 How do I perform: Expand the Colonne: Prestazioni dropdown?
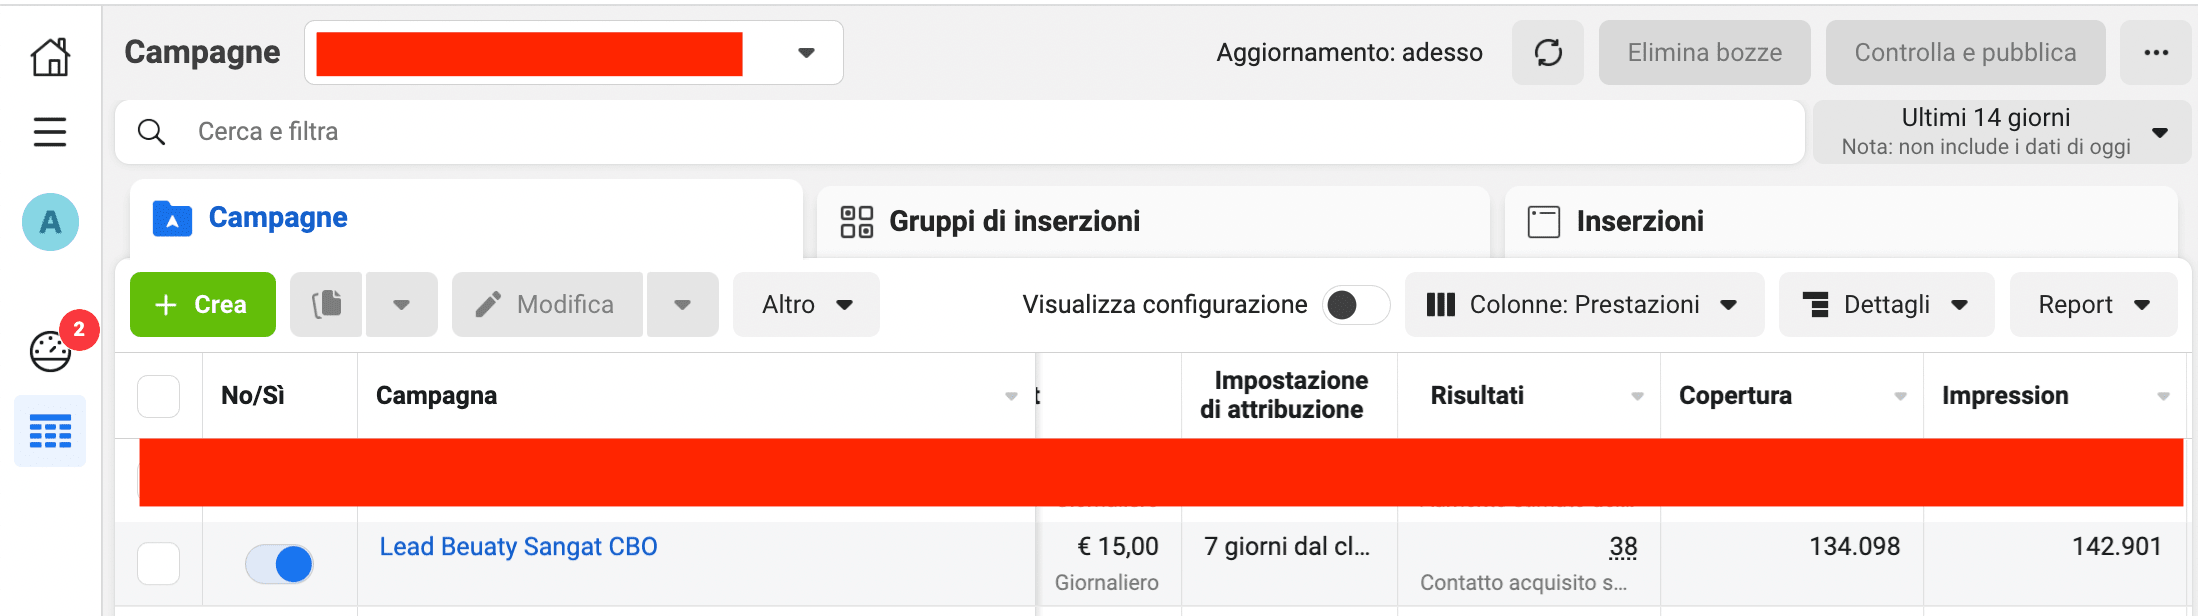coord(1584,305)
